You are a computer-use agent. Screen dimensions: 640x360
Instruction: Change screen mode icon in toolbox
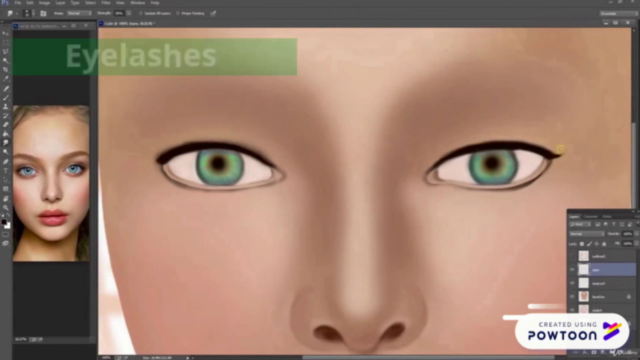click(6, 243)
